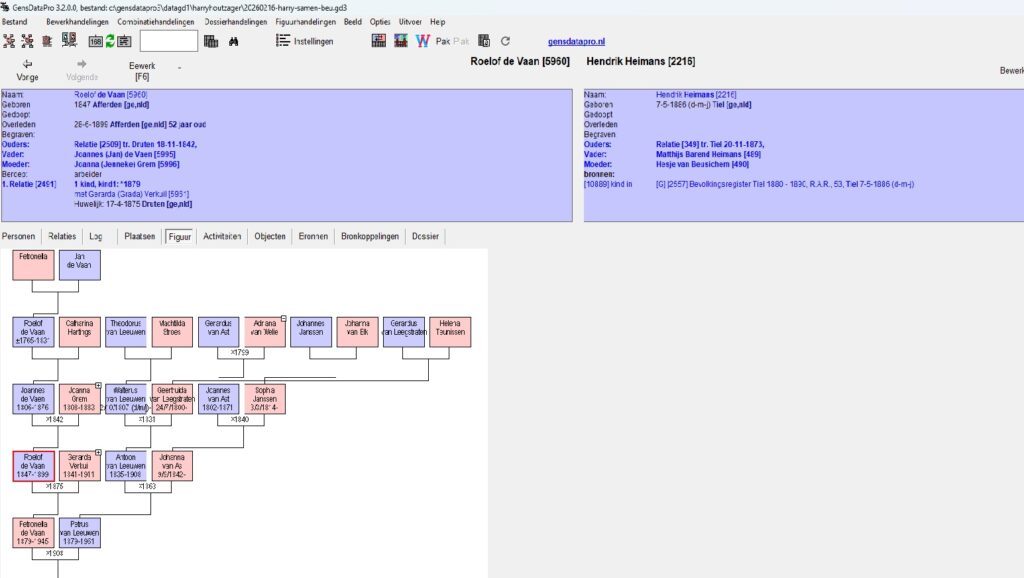Select Helena Teunissen box in figure
This screenshot has height=578, width=1024.
[450, 332]
